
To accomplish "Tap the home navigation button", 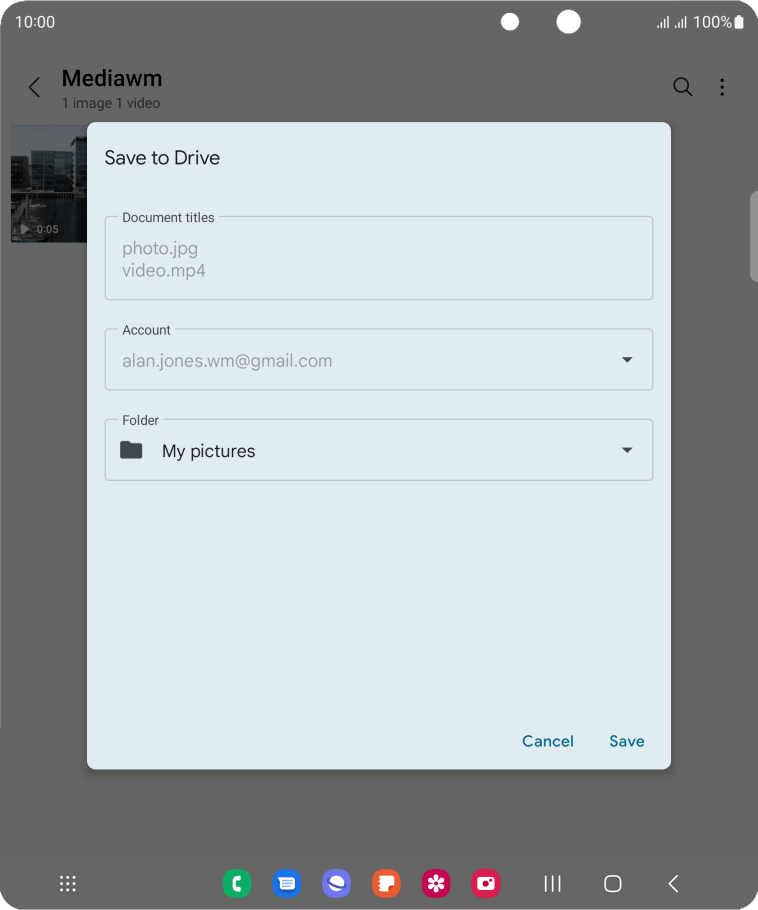I will (x=612, y=884).
